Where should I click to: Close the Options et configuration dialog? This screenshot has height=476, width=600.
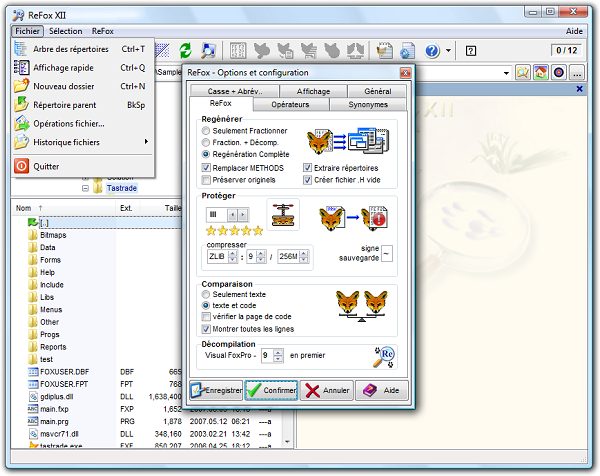click(405, 73)
